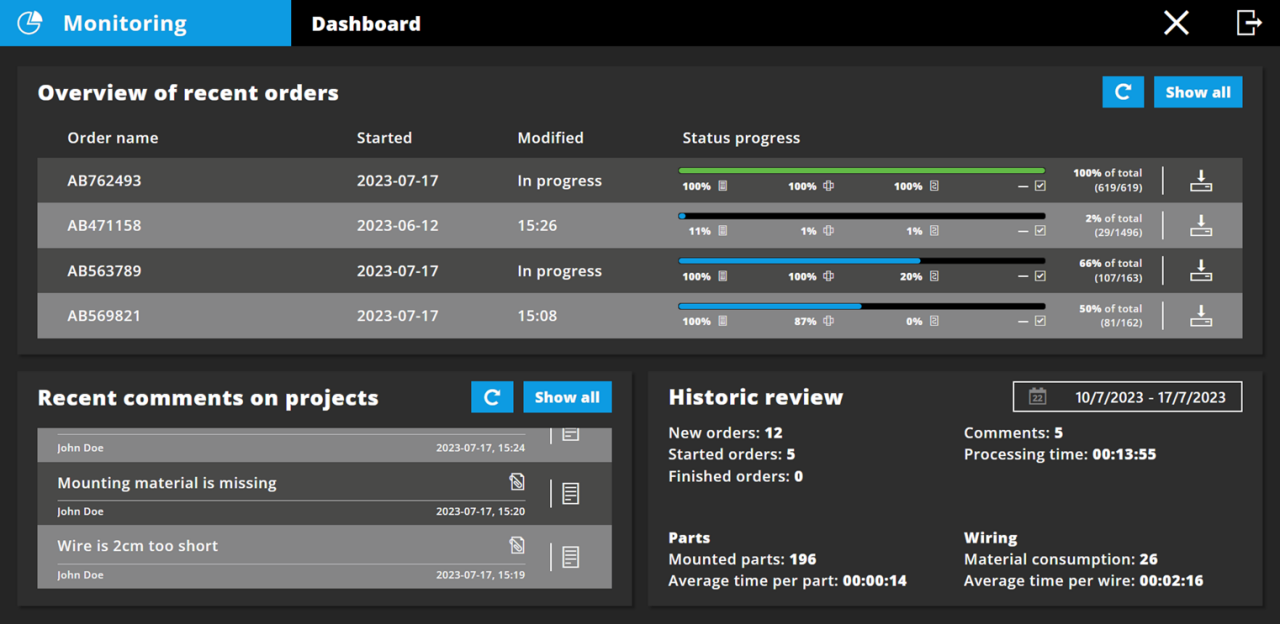1280x624 pixels.
Task: Toggle the checkbox in the AB762493 status row
Action: coord(1040,187)
